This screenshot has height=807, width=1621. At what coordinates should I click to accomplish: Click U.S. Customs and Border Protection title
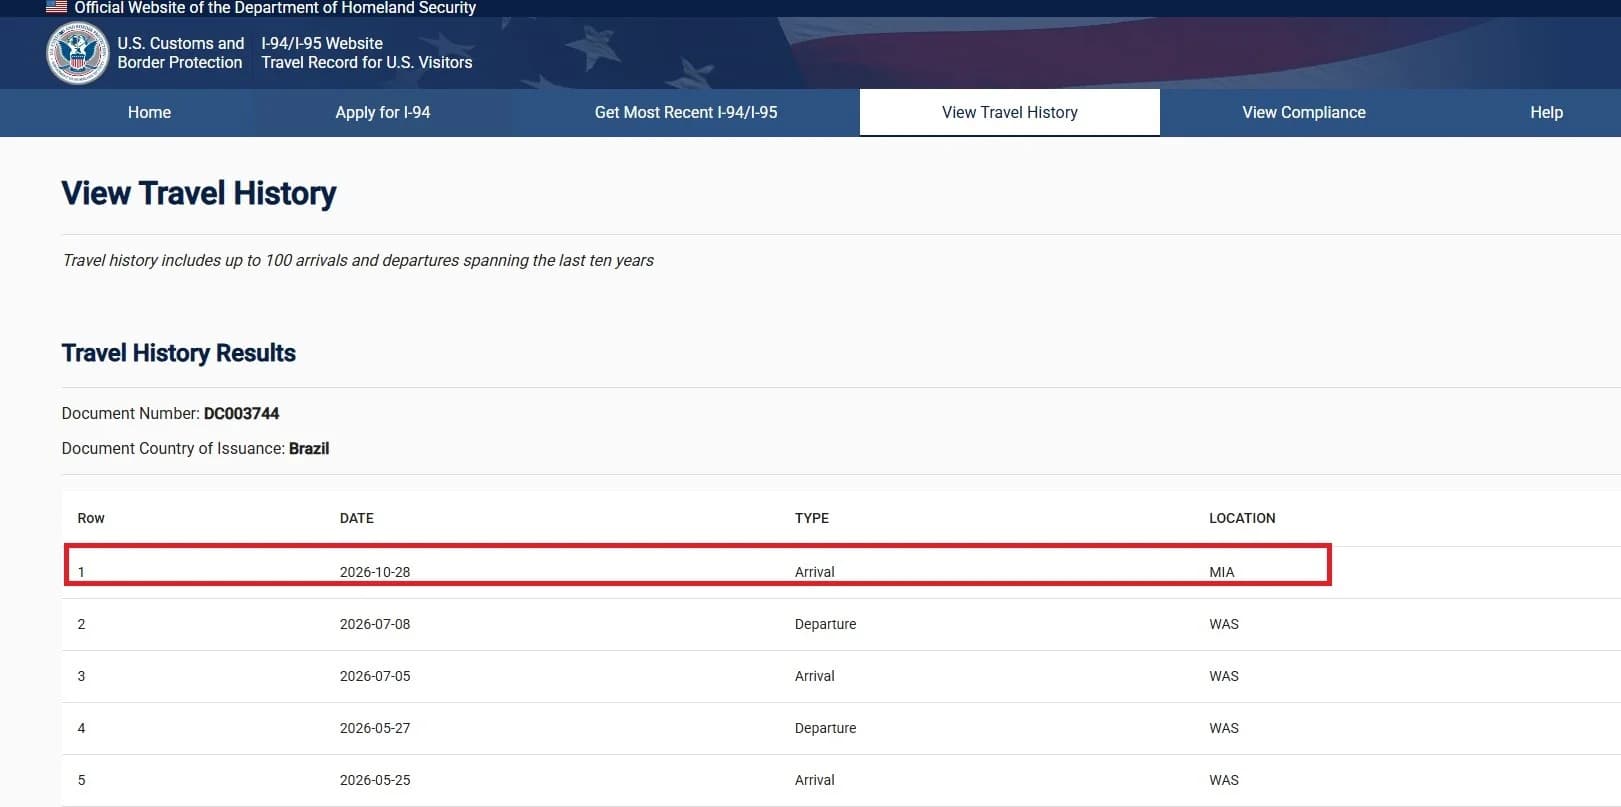coord(181,53)
